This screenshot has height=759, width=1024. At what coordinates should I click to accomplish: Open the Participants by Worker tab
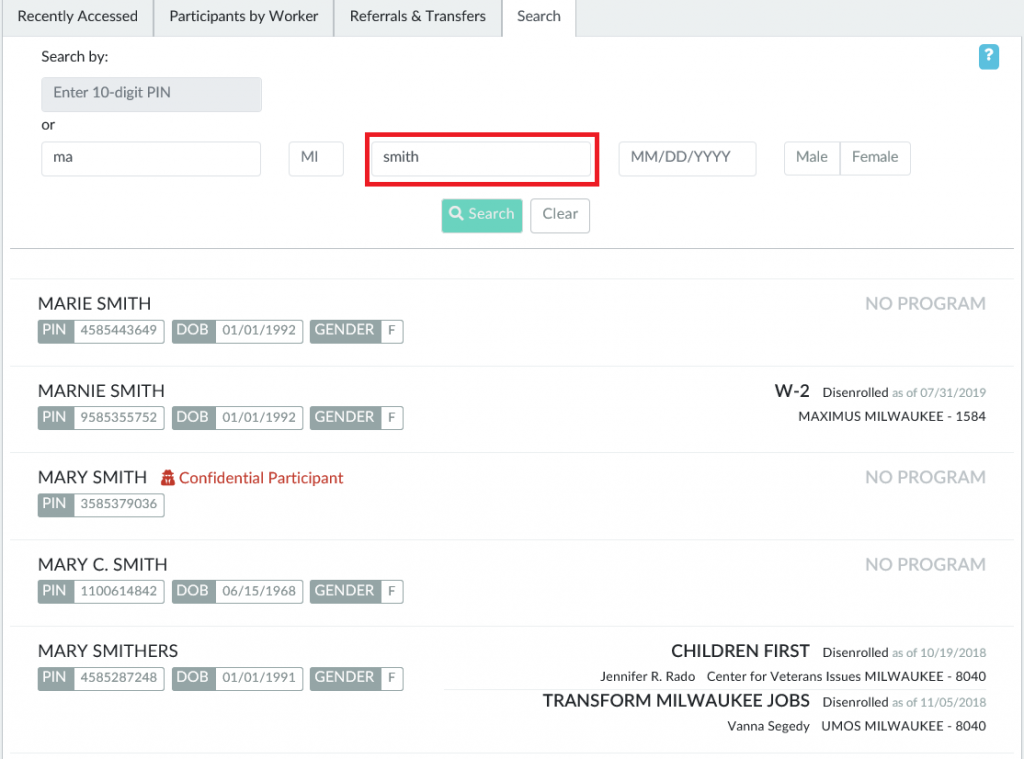click(x=243, y=17)
